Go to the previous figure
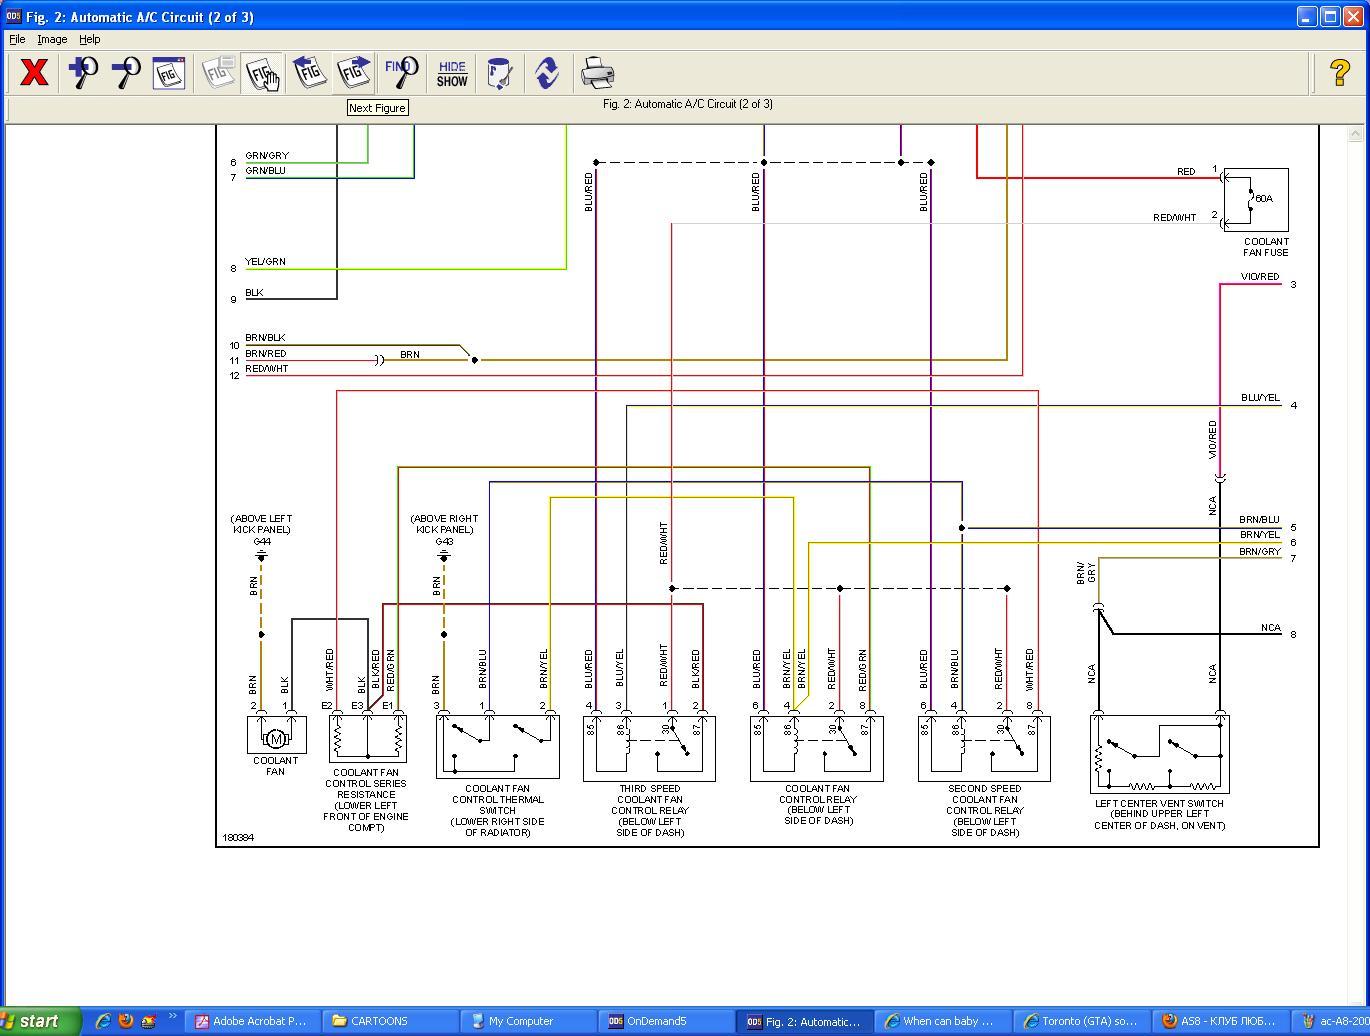Viewport: 1370px width, 1036px height. 309,73
